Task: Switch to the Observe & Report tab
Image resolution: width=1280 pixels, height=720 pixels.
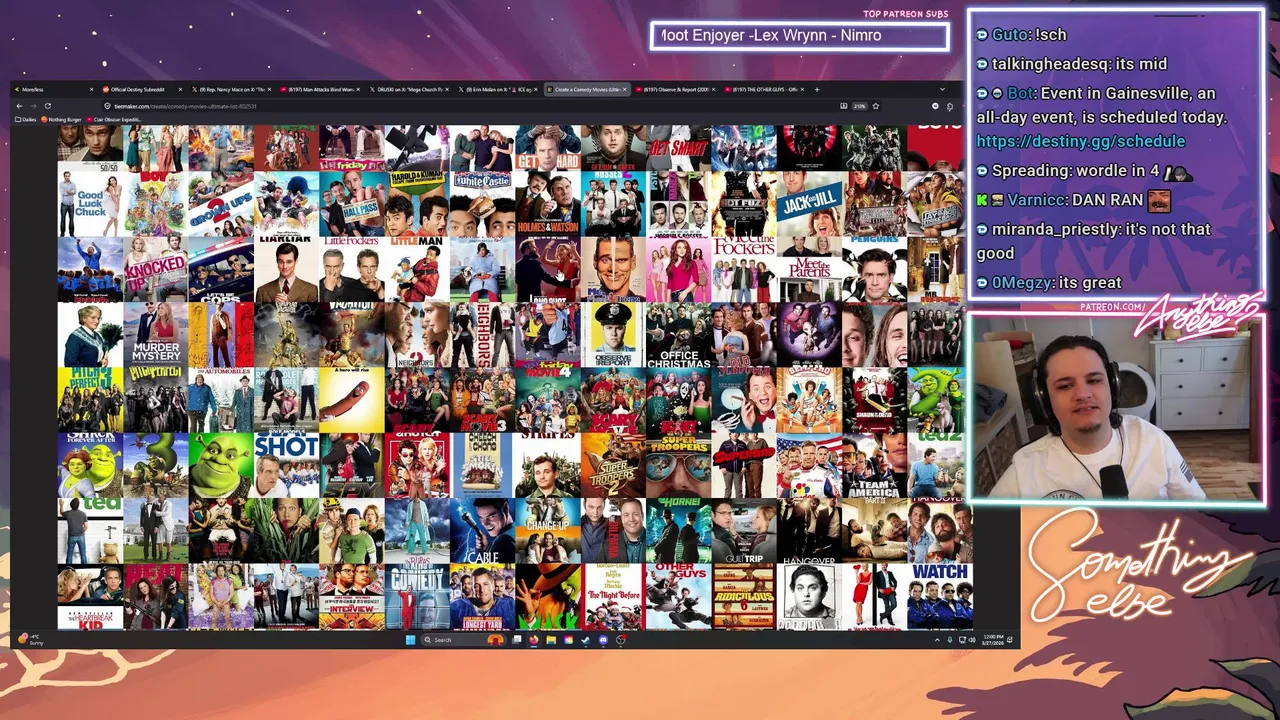Action: (675, 89)
